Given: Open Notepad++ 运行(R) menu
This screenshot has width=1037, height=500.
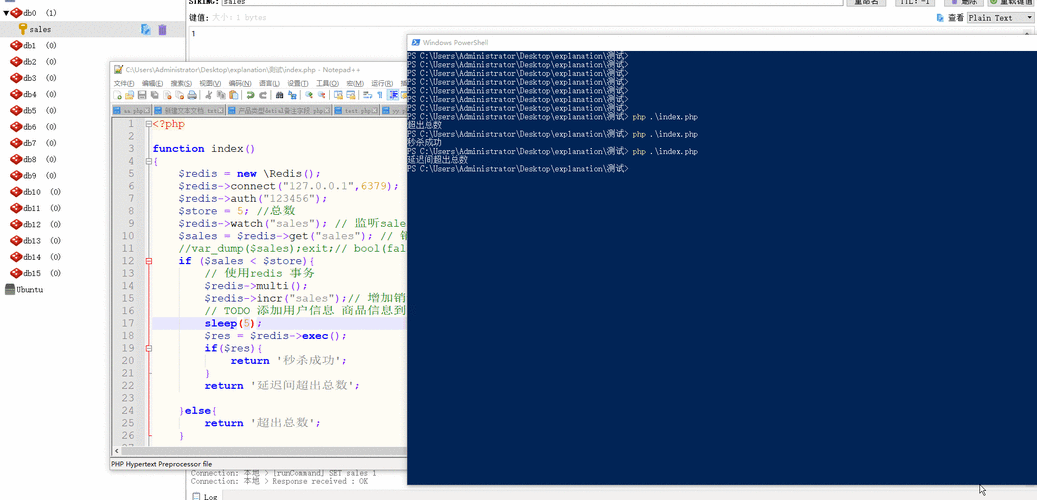Looking at the screenshot, I should click(x=382, y=84).
